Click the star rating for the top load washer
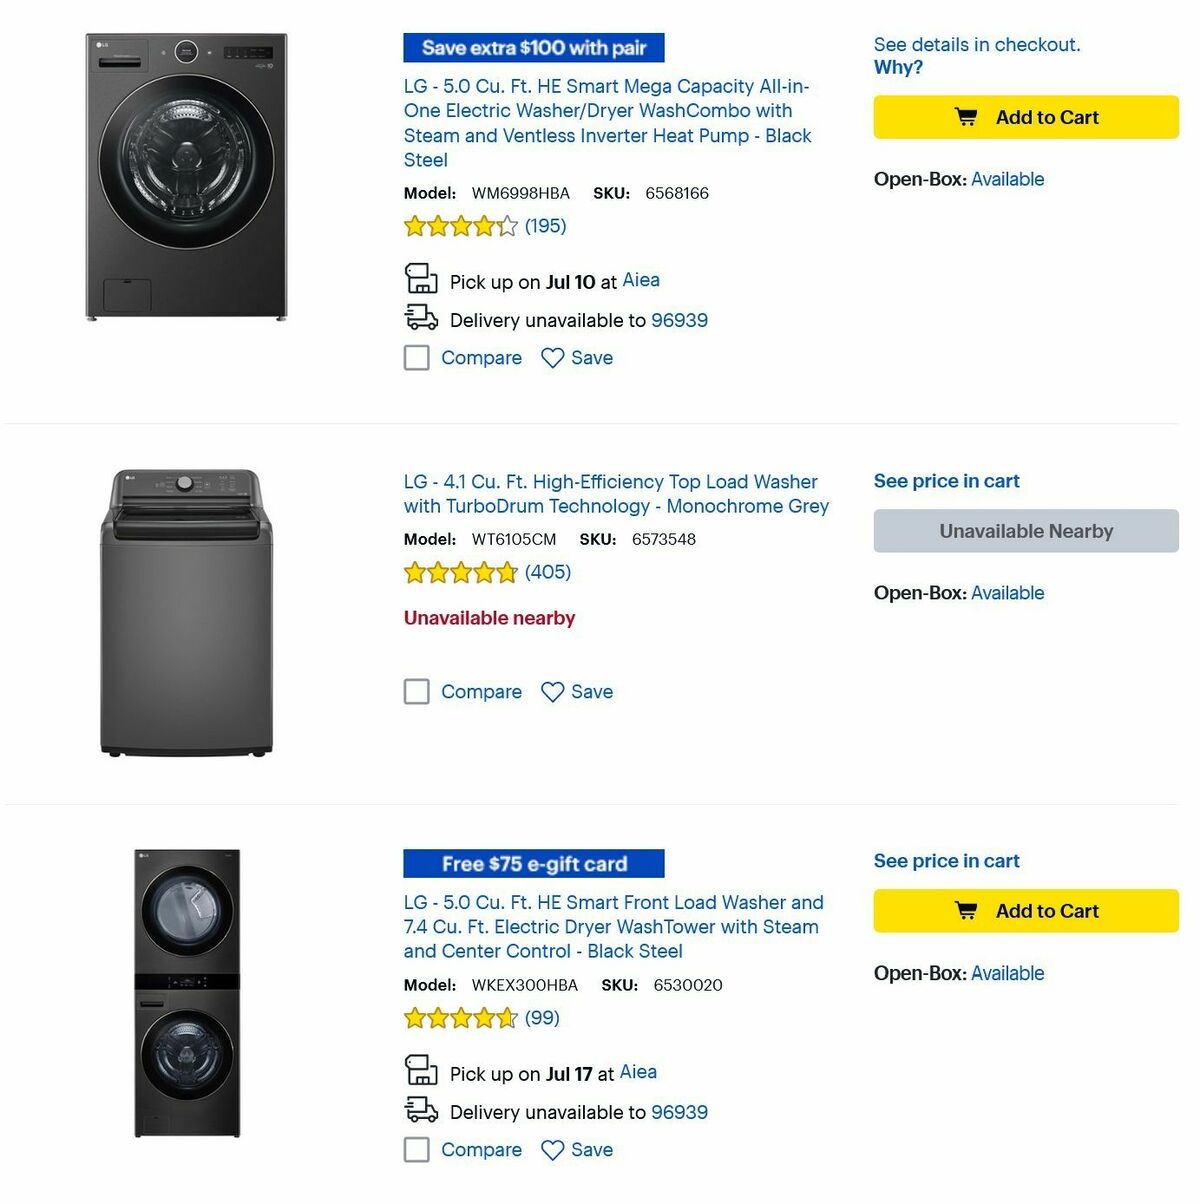This screenshot has height=1204, width=1200. coord(462,572)
